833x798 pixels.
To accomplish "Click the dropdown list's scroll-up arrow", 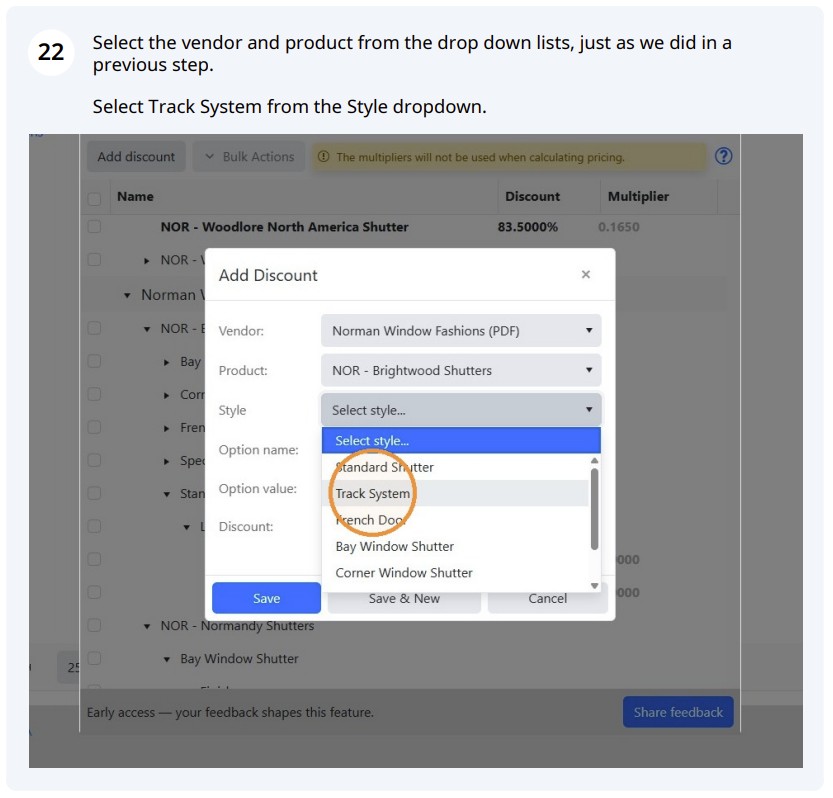I will pos(594,460).
